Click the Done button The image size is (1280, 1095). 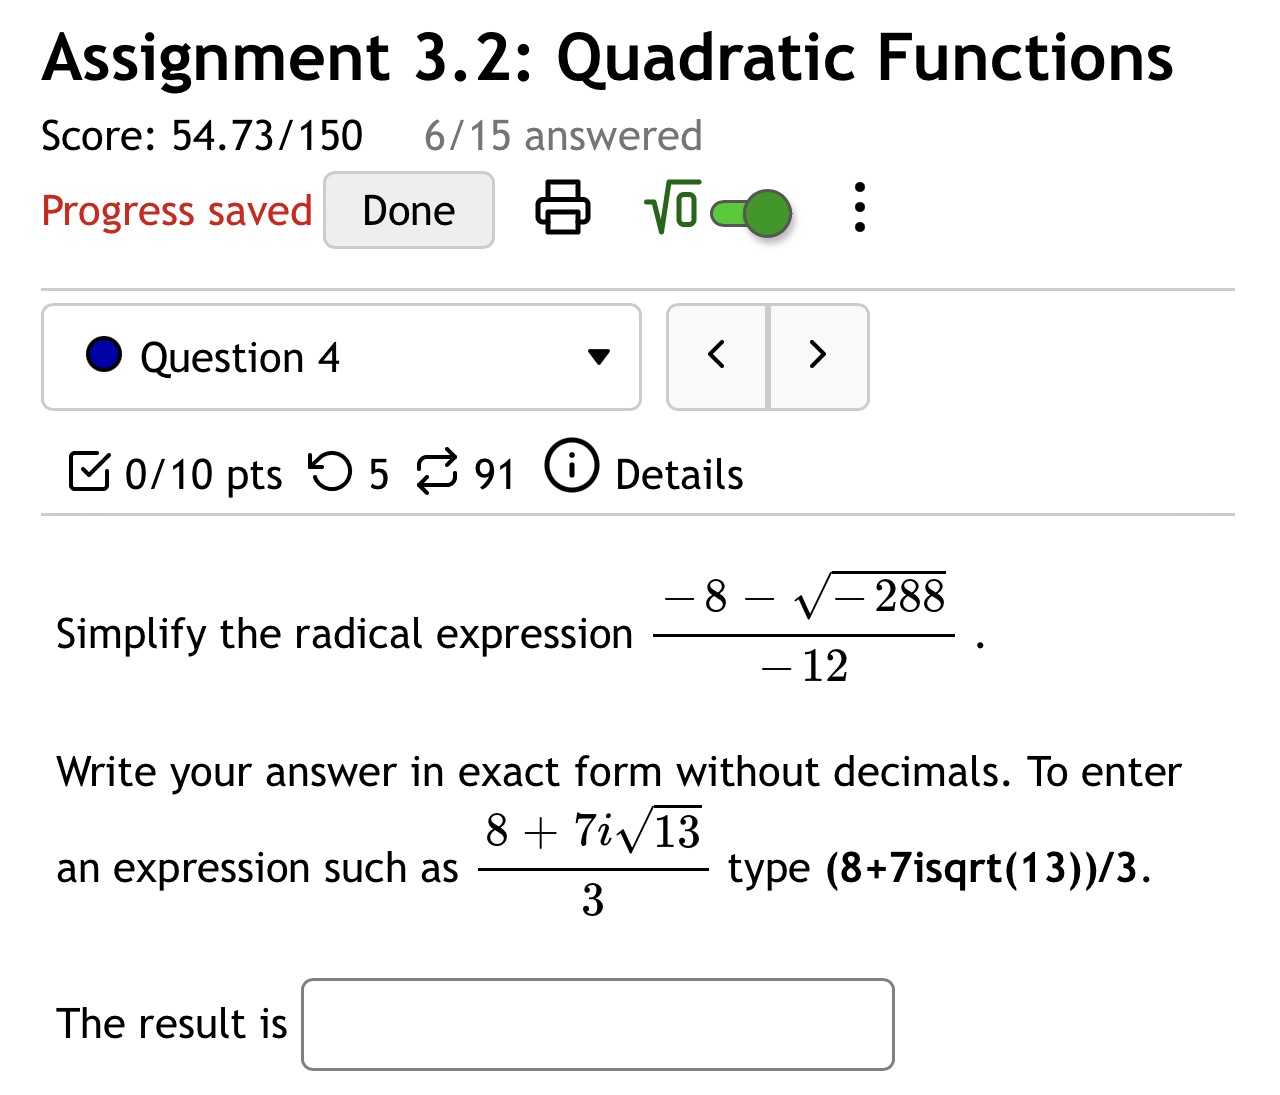tap(408, 210)
